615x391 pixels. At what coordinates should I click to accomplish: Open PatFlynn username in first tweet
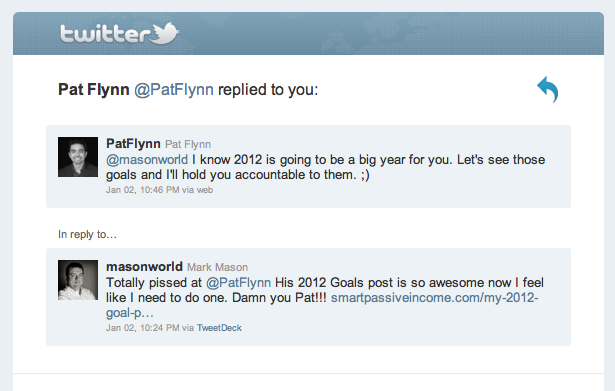click(133, 144)
